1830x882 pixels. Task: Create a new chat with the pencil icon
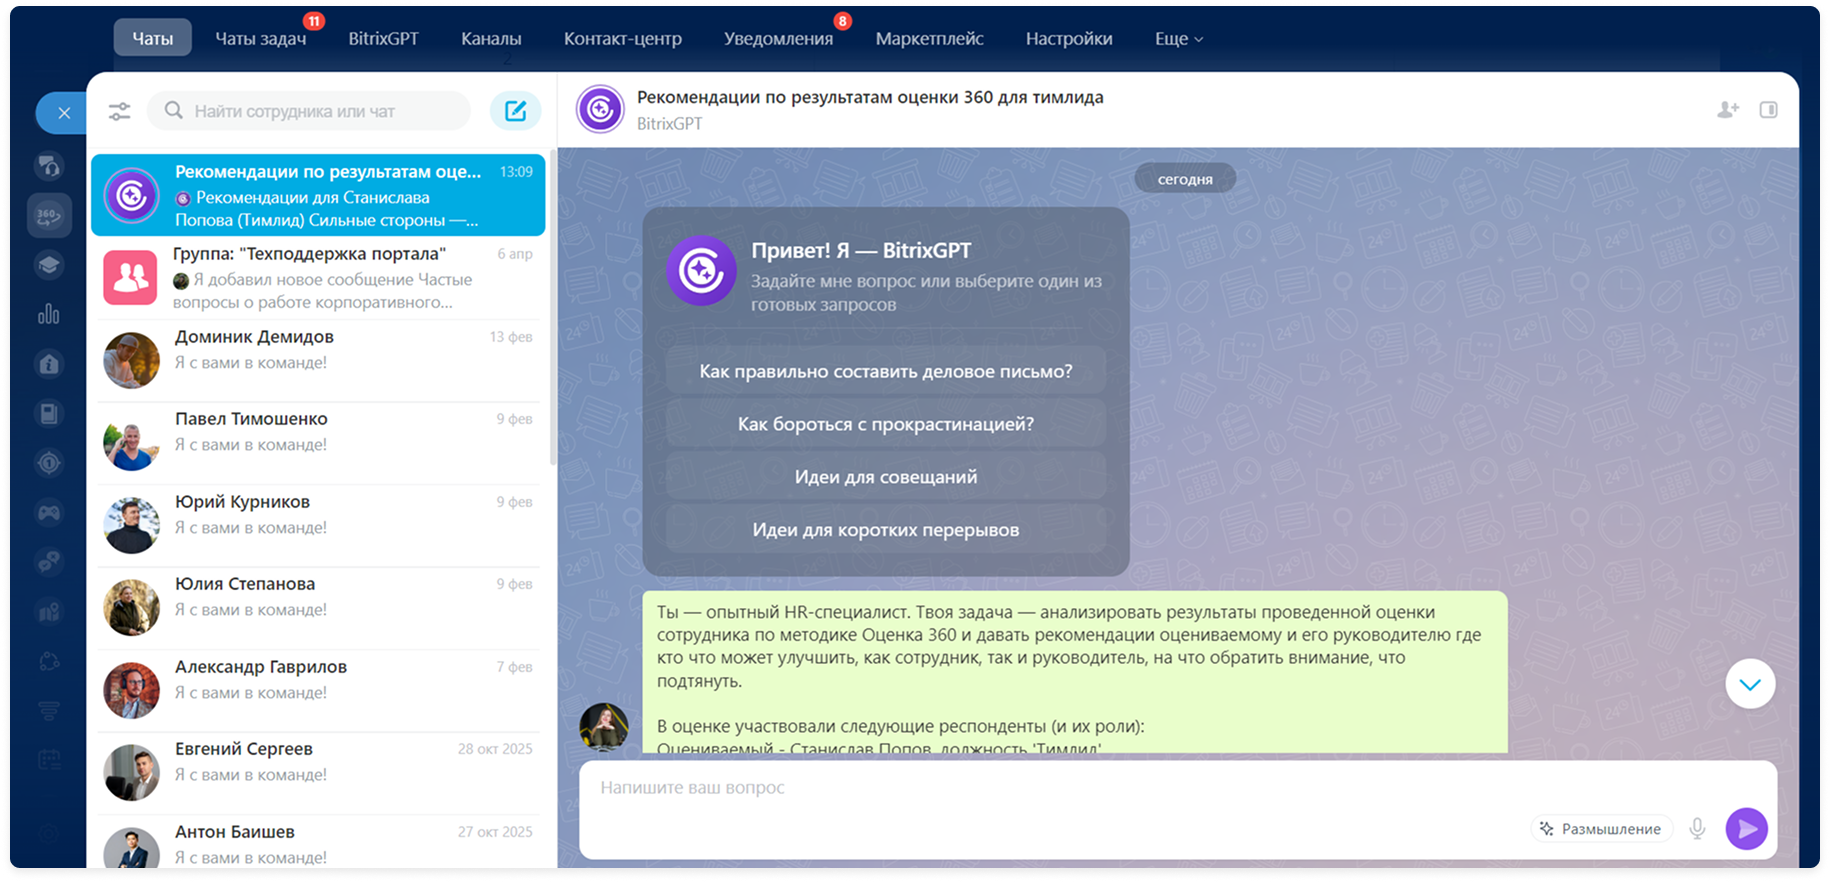pos(515,111)
